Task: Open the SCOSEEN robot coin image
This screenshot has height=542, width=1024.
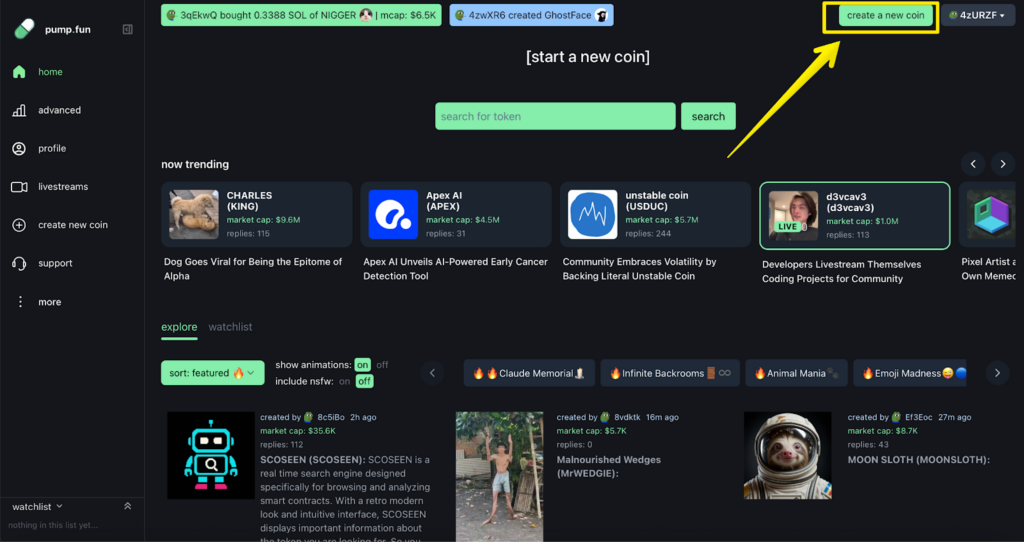Action: coord(211,455)
